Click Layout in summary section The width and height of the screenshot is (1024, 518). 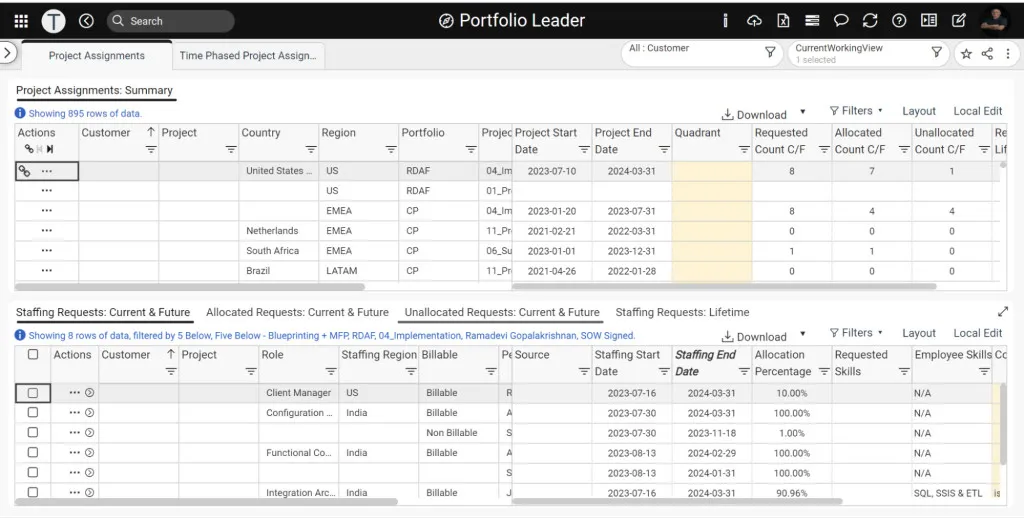coord(919,111)
